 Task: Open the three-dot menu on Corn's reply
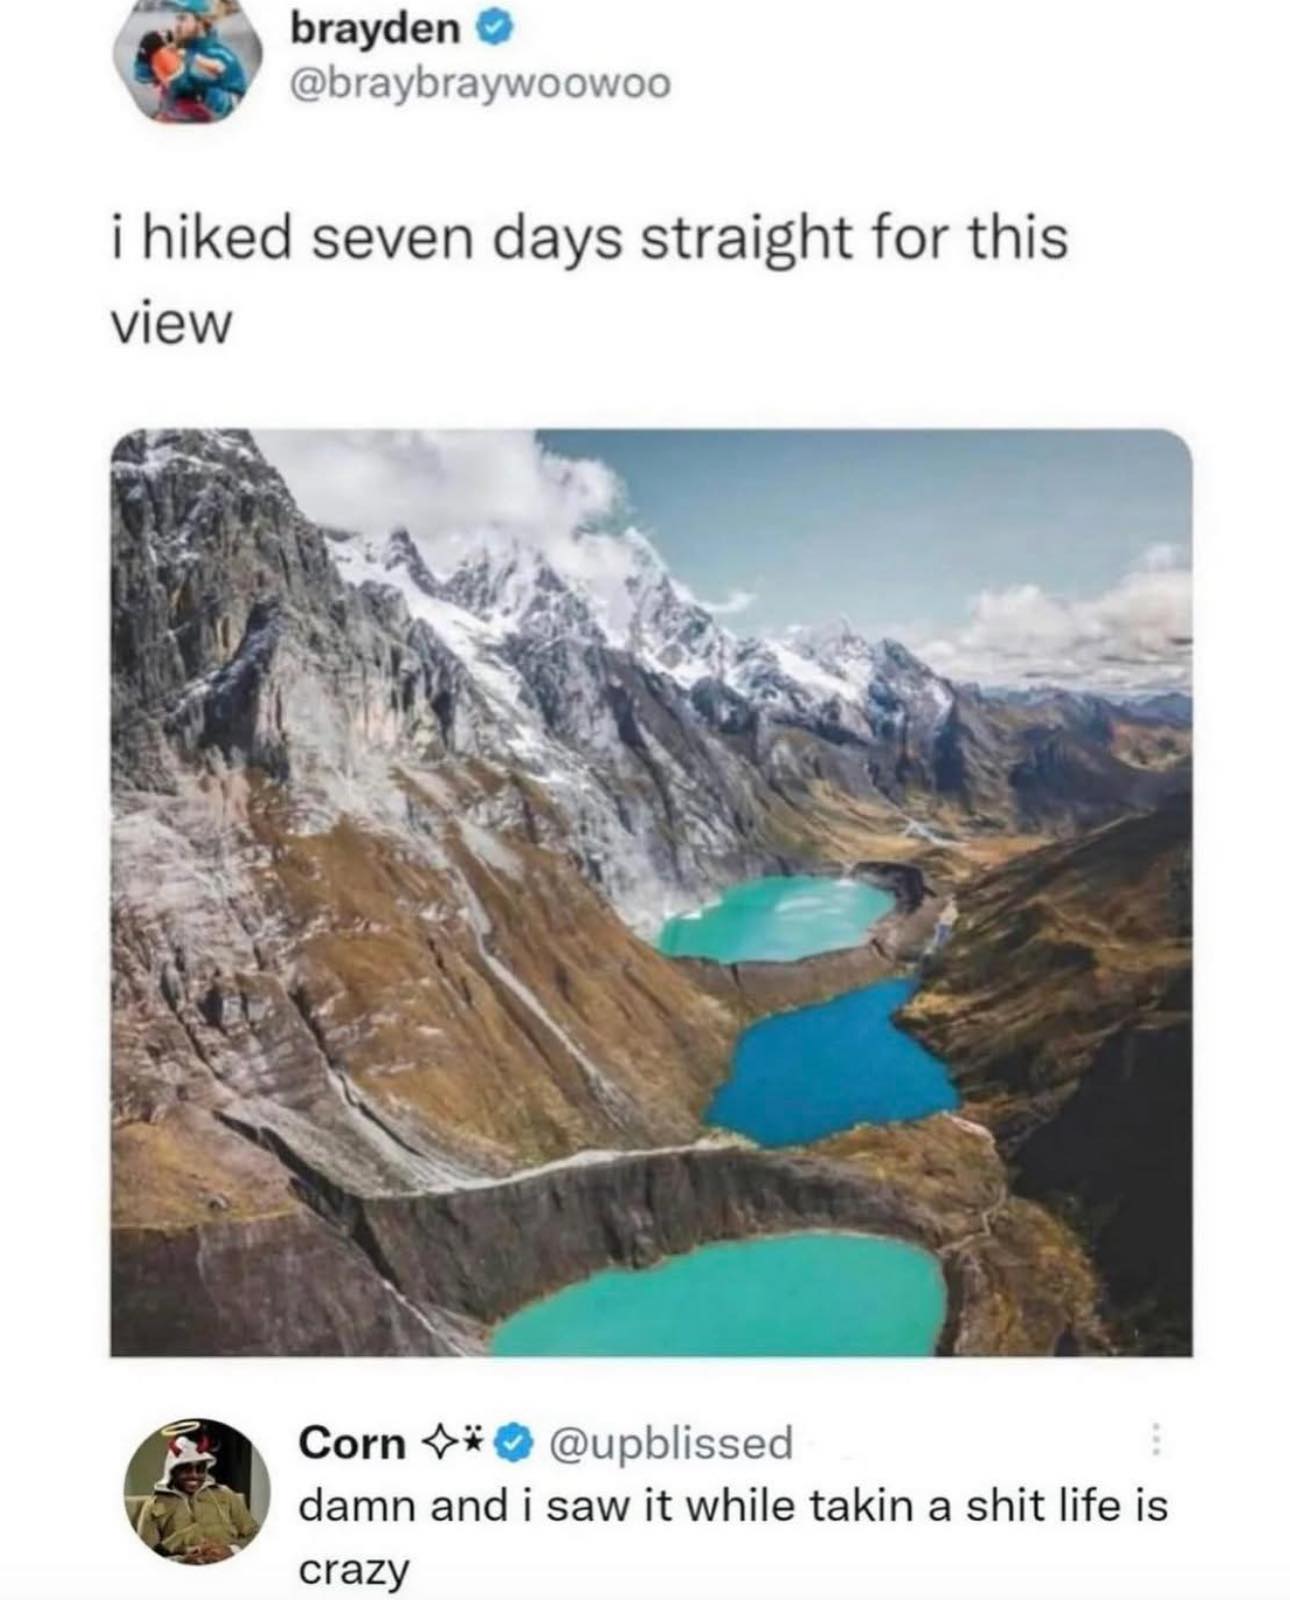coord(1155,1438)
